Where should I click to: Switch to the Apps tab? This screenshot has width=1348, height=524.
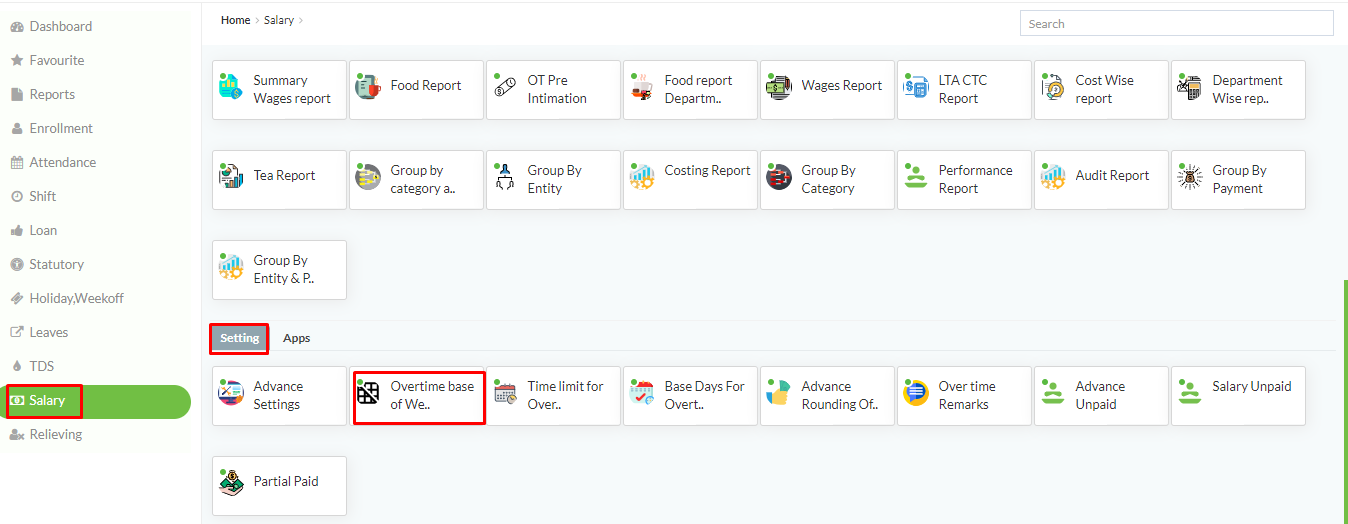[x=297, y=338]
